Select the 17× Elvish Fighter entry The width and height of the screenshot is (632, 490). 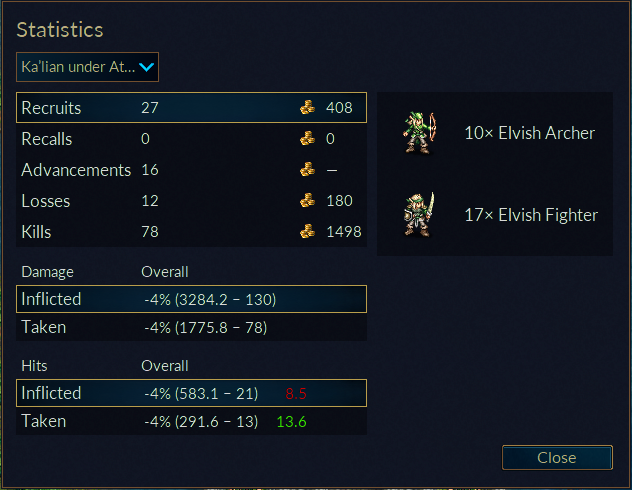[495, 215]
